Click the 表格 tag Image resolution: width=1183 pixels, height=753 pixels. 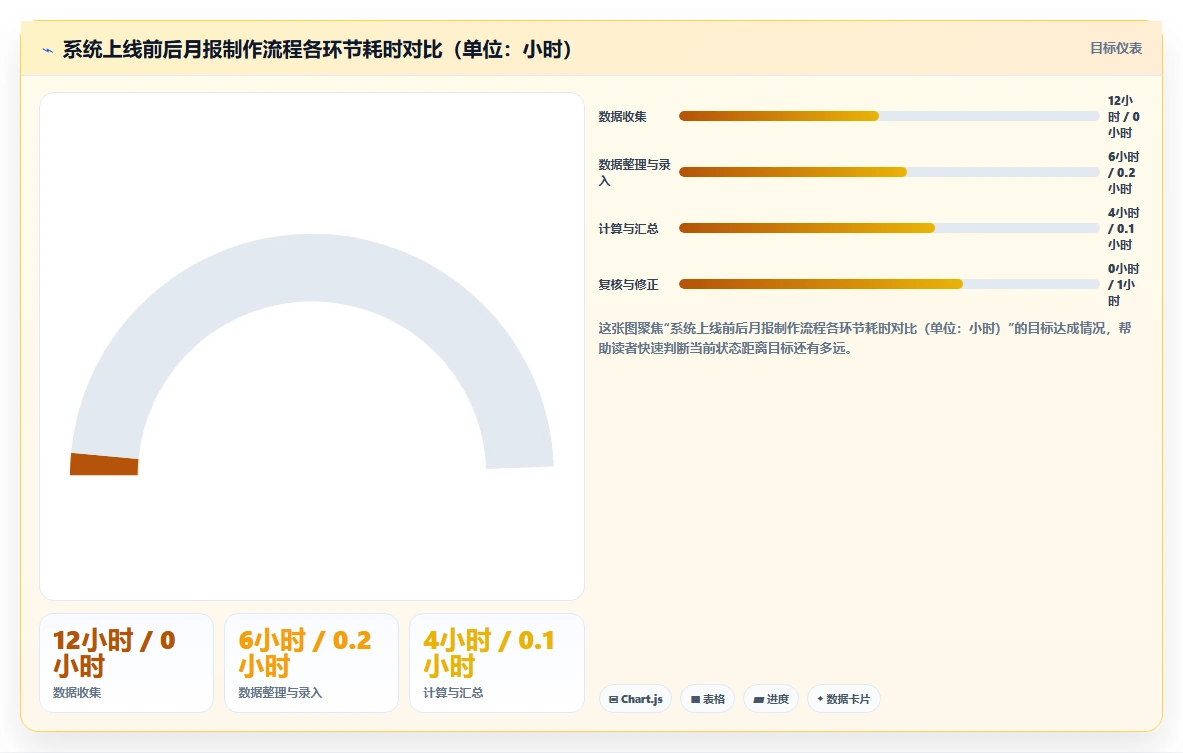pos(708,699)
